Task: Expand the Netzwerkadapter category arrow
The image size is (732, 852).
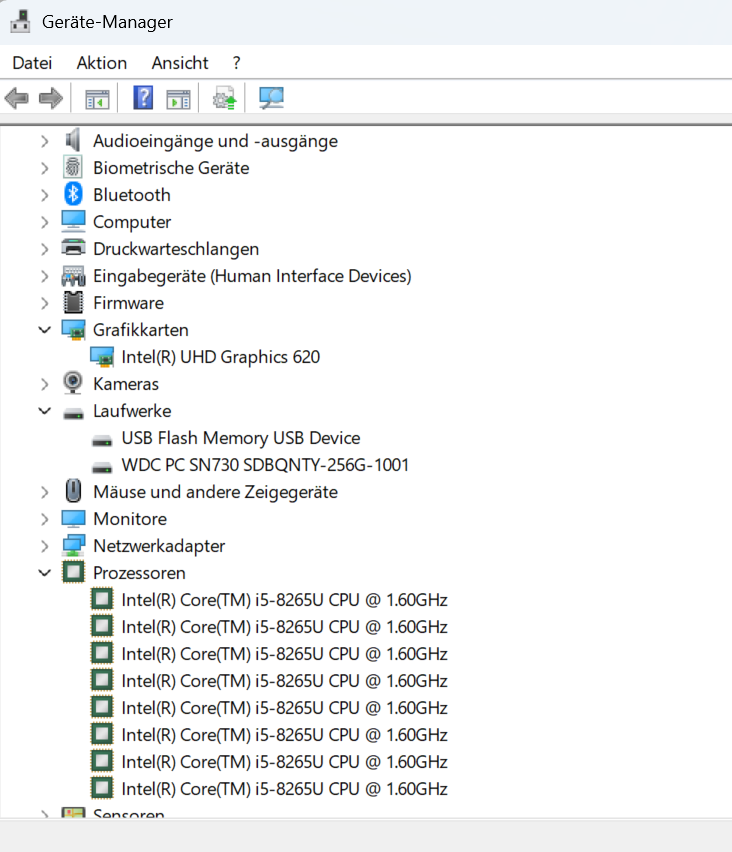Action: click(x=45, y=546)
